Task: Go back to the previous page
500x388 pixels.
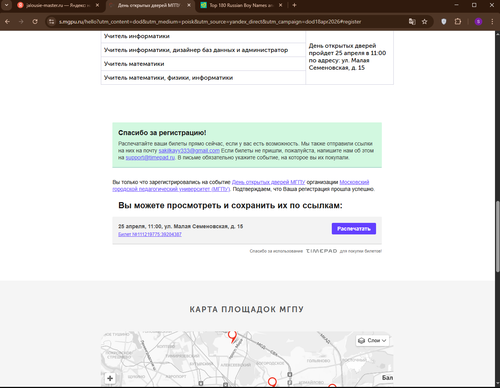Action: [x=7, y=22]
